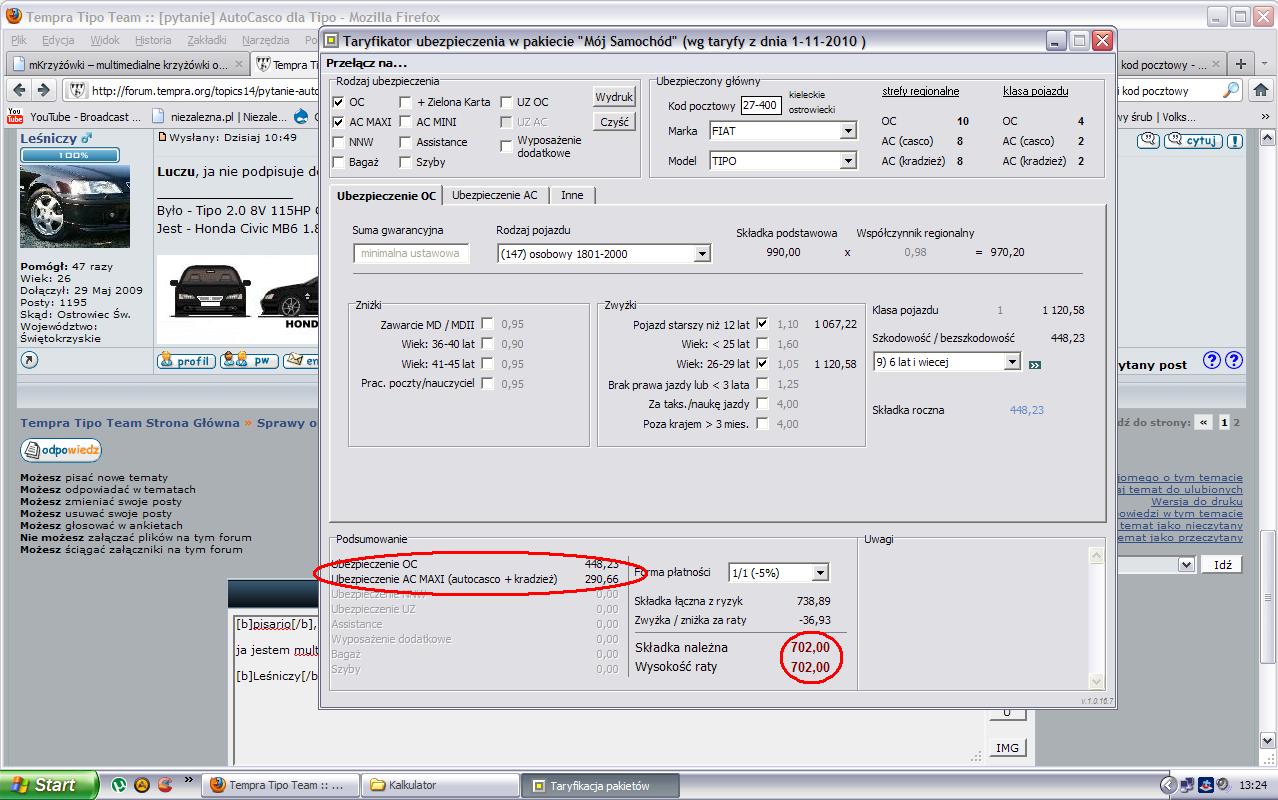Go back using Firefox back arrow

pos(20,90)
